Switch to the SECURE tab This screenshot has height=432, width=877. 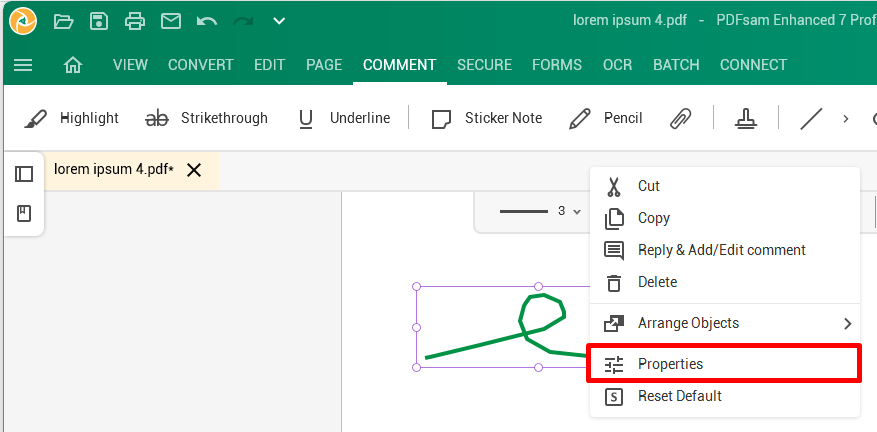484,65
